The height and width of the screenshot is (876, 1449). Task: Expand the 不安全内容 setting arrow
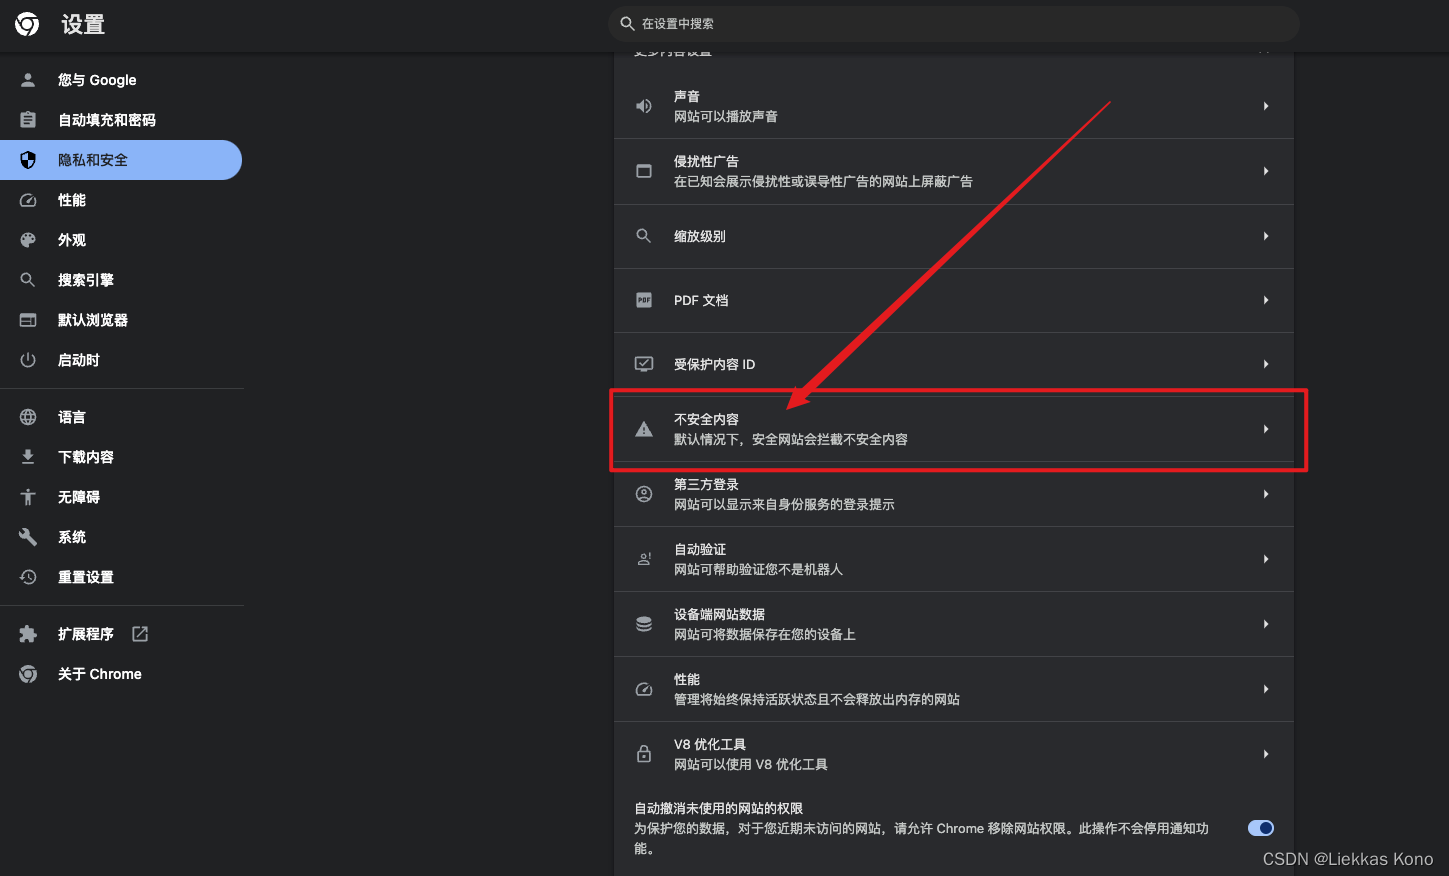pyautogui.click(x=1266, y=429)
